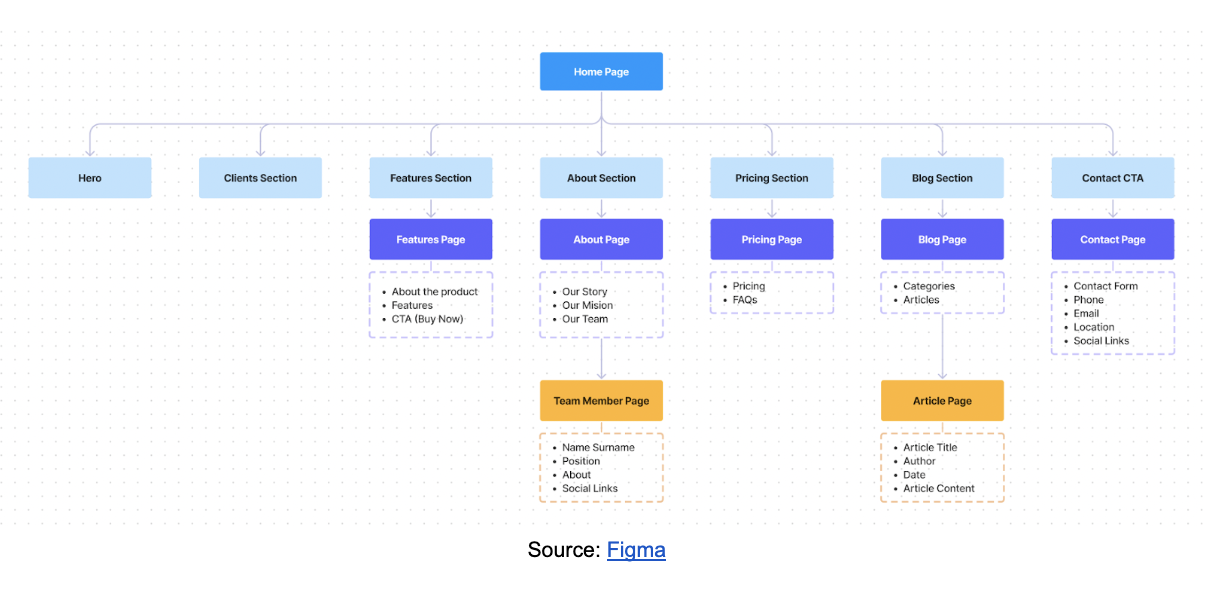This screenshot has height=592, width=1210.
Task: Click the About Section node
Action: point(601,178)
